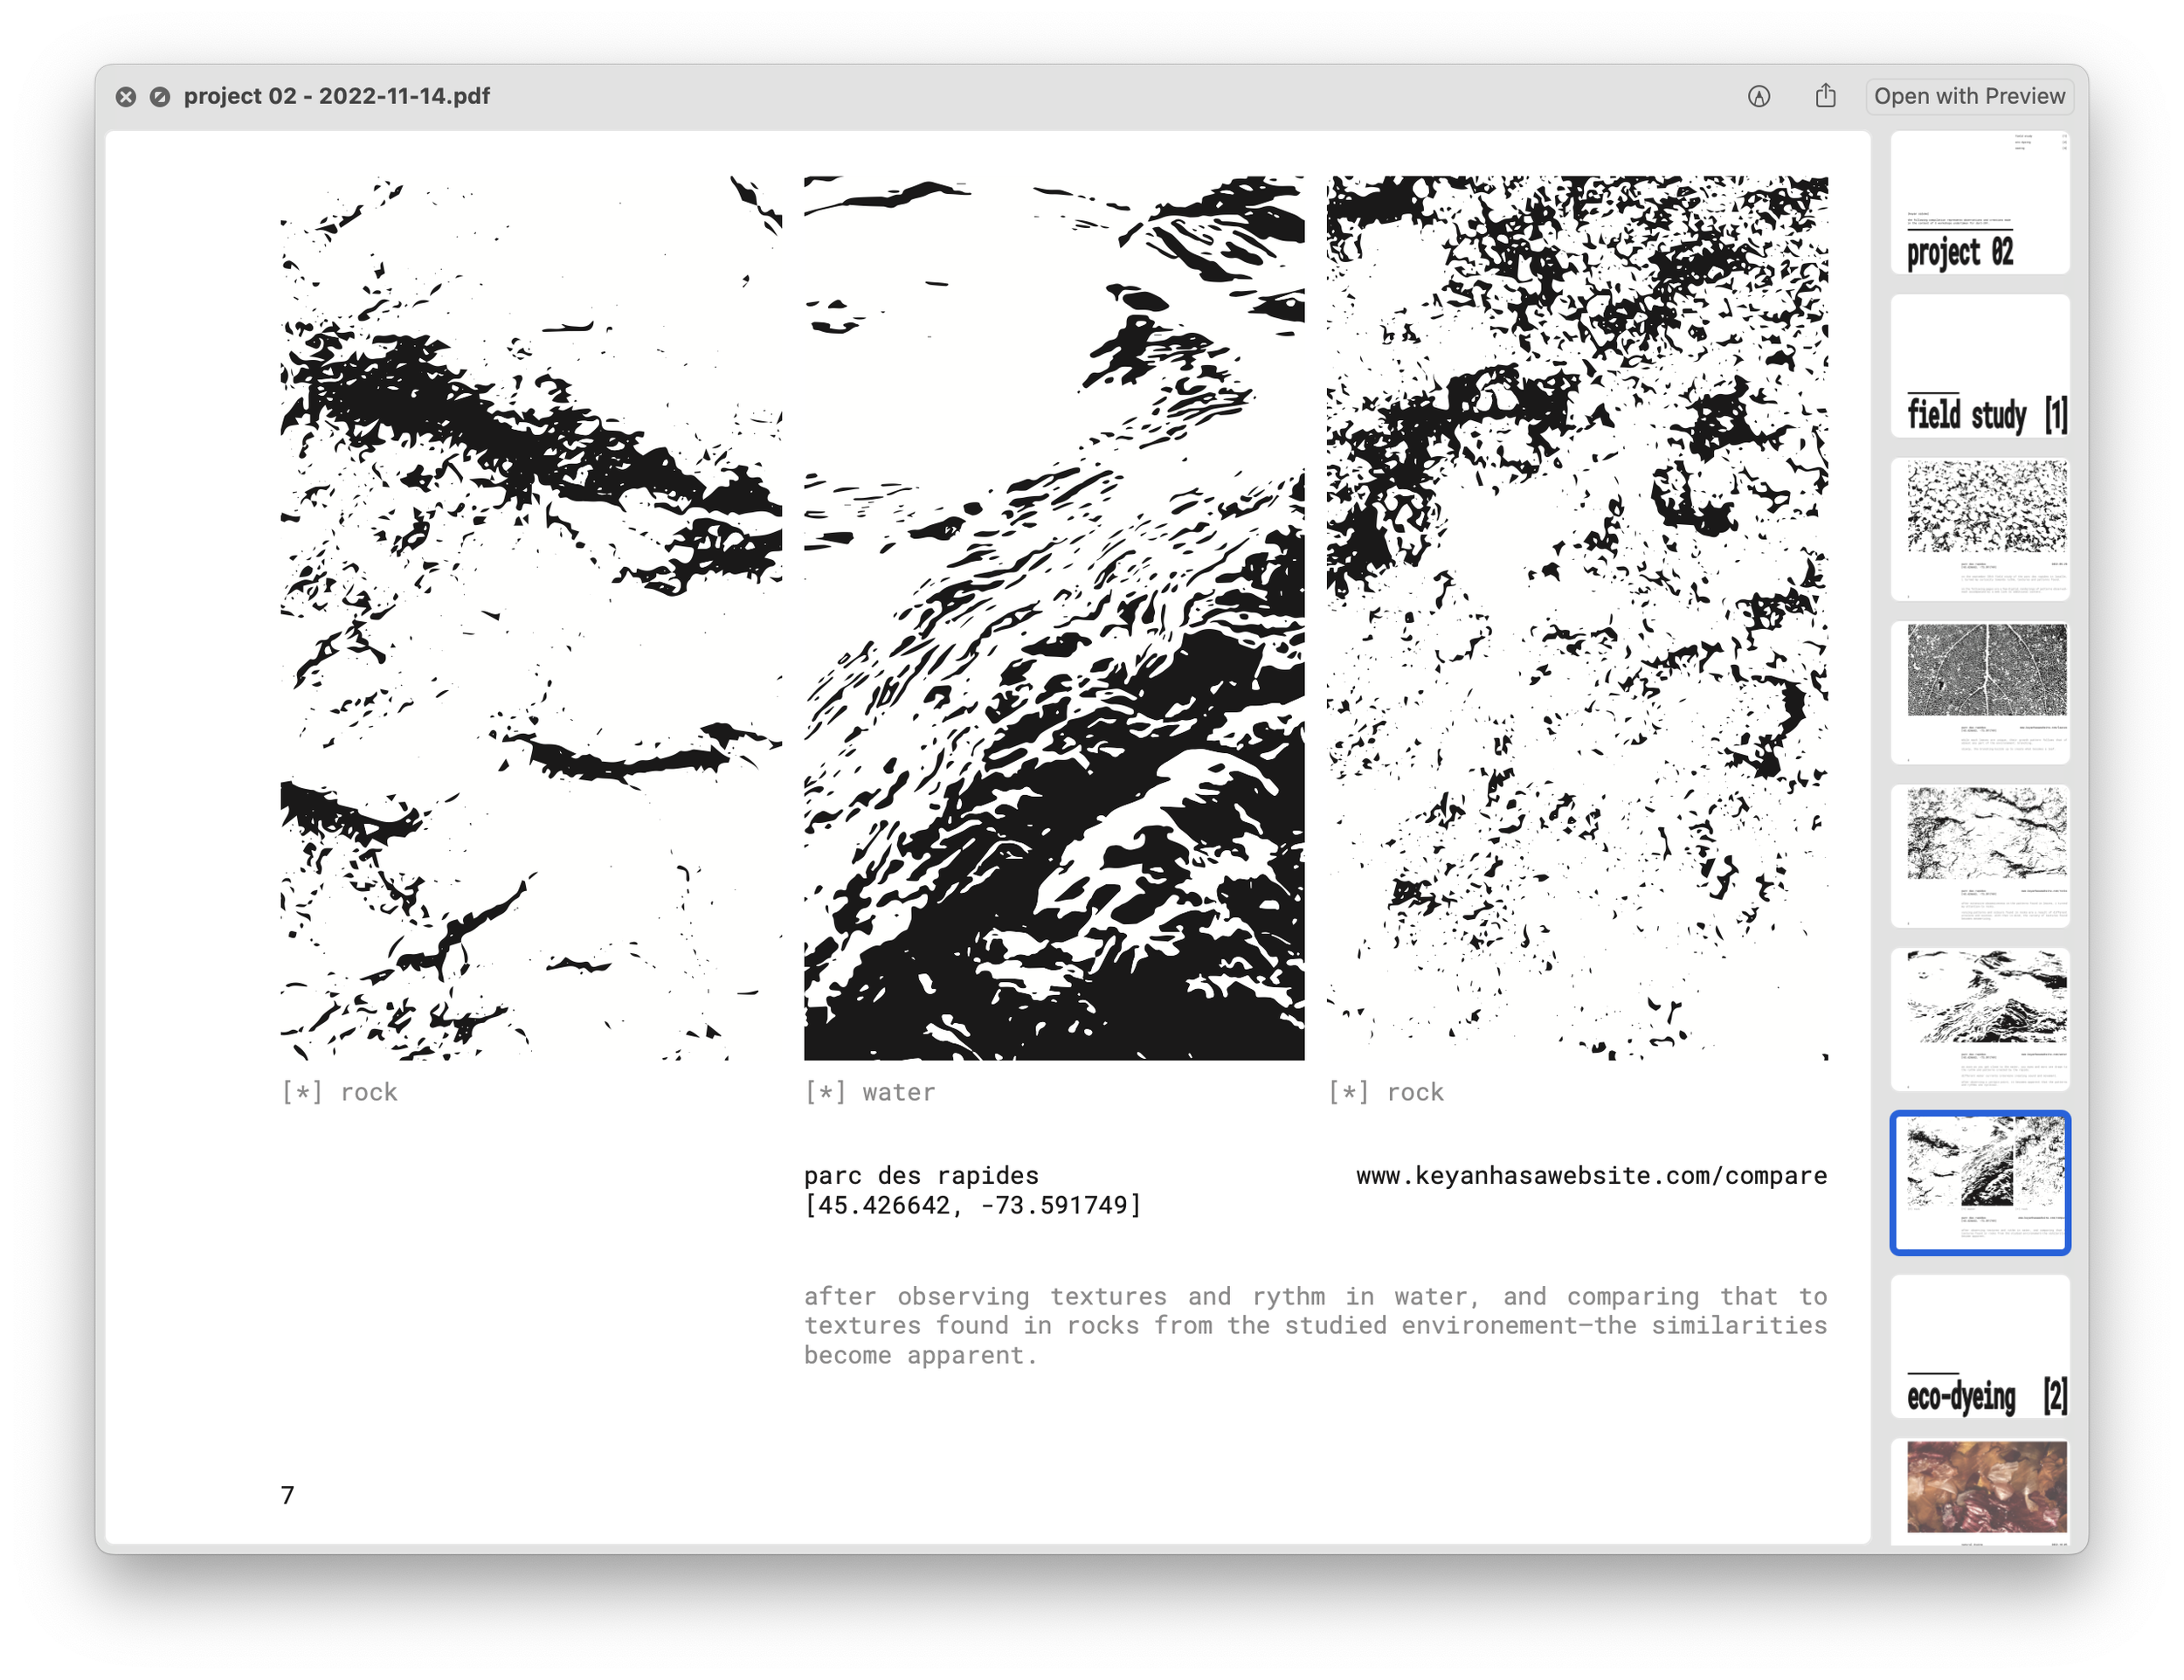The width and height of the screenshot is (2184, 1680).
Task: Open the Markup tool icon
Action: [x=1759, y=97]
